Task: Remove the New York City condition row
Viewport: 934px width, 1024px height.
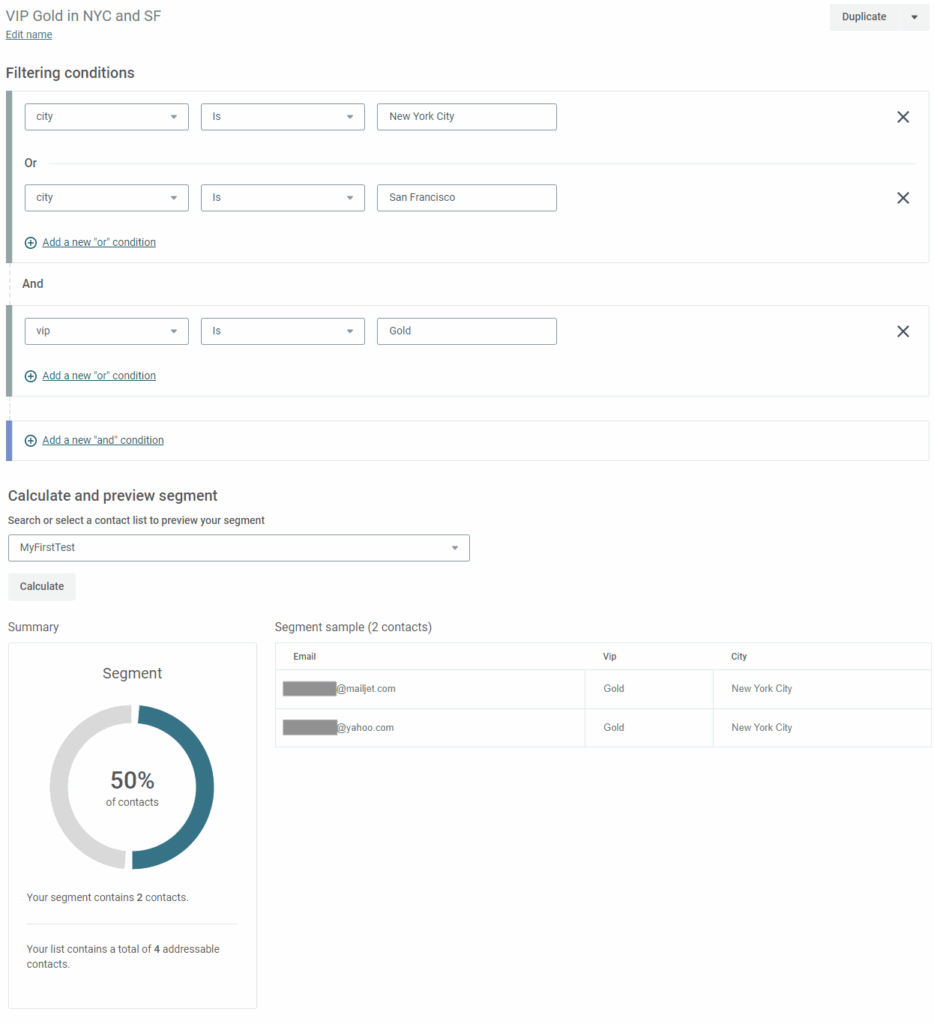Action: click(x=902, y=117)
